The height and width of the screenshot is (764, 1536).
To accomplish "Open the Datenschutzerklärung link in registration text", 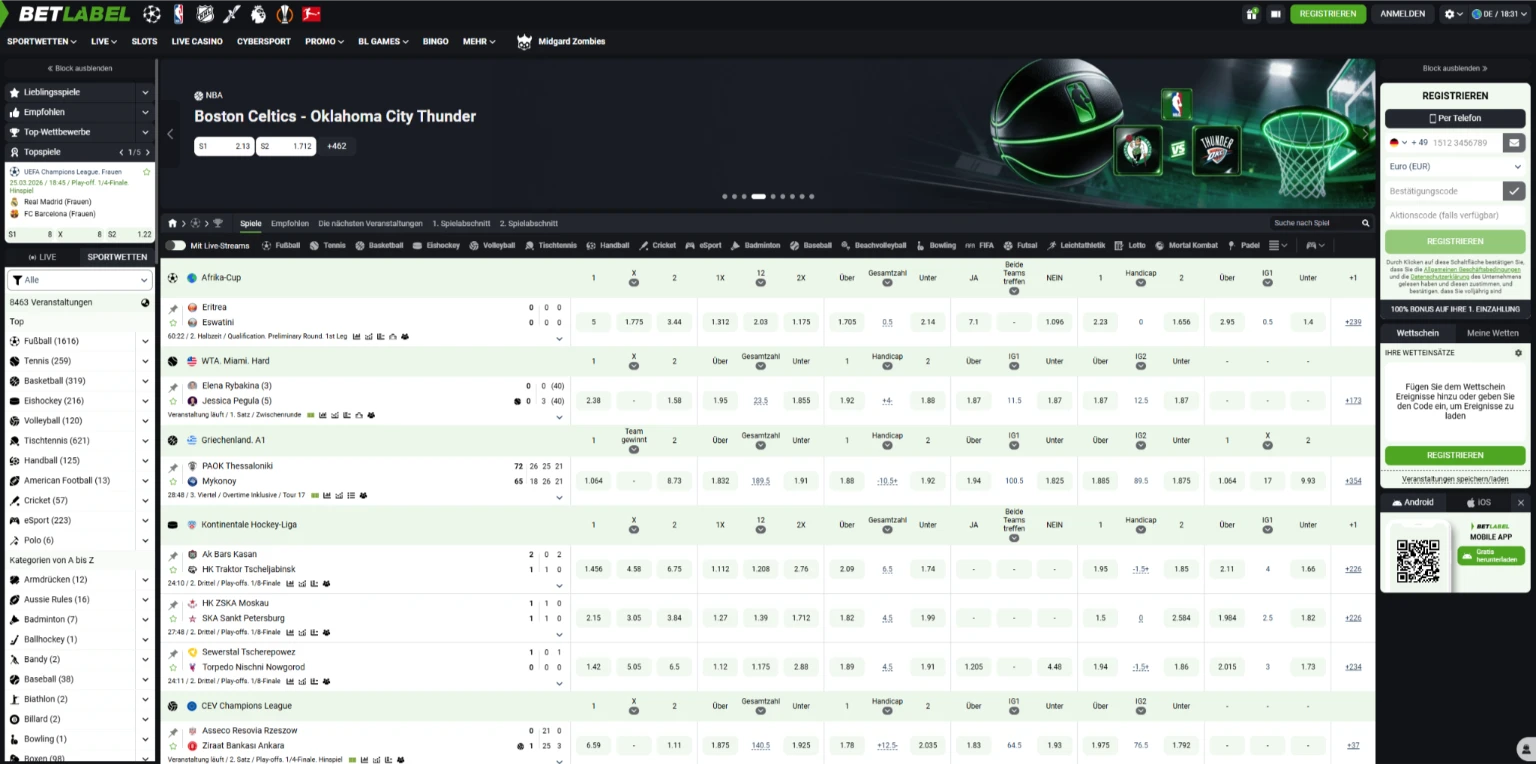I will [1440, 277].
